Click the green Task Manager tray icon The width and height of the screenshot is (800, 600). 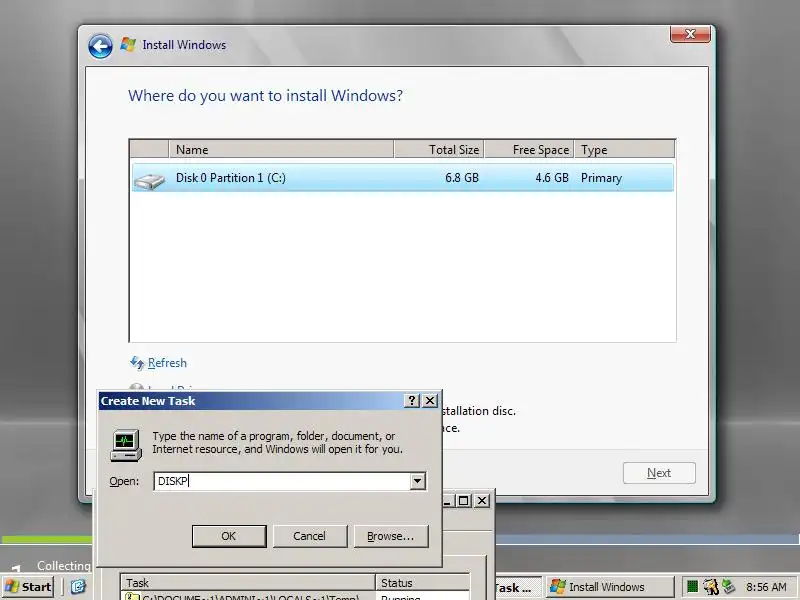tap(692, 587)
